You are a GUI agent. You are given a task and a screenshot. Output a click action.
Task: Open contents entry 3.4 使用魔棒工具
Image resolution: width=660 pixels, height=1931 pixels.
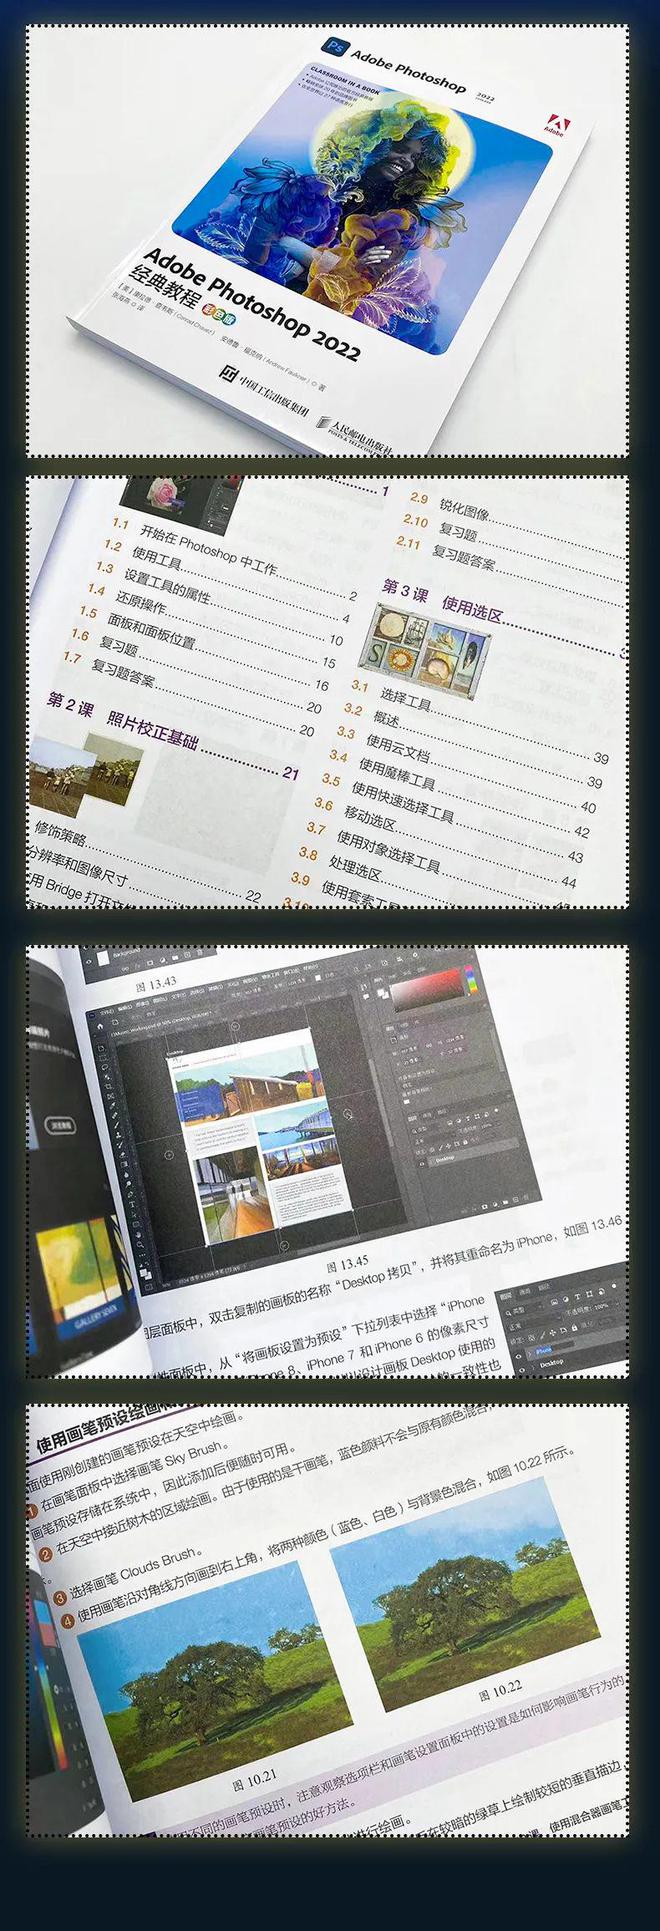tap(381, 769)
